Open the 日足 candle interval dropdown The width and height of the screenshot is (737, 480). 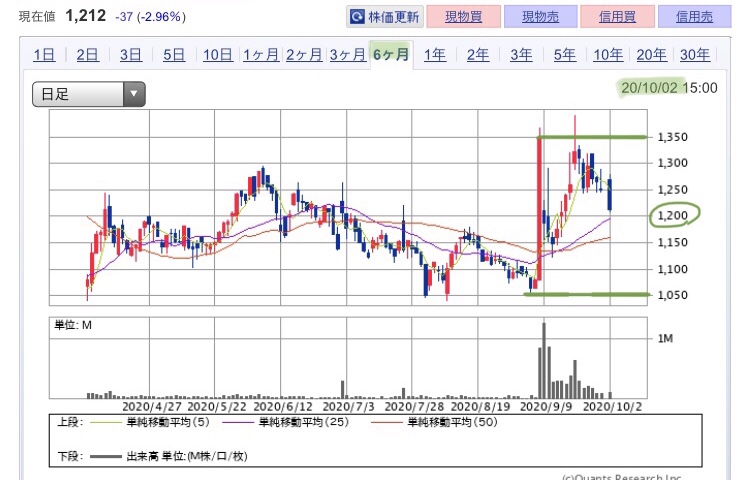(x=89, y=94)
